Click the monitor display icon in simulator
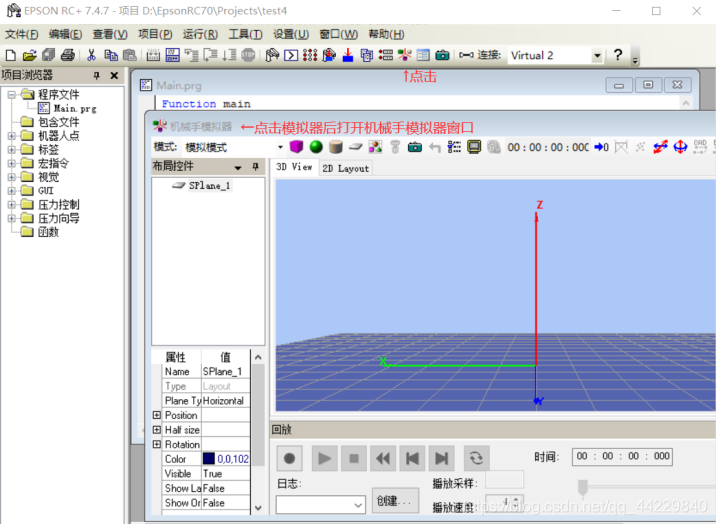Image resolution: width=717 pixels, height=525 pixels. [x=474, y=147]
